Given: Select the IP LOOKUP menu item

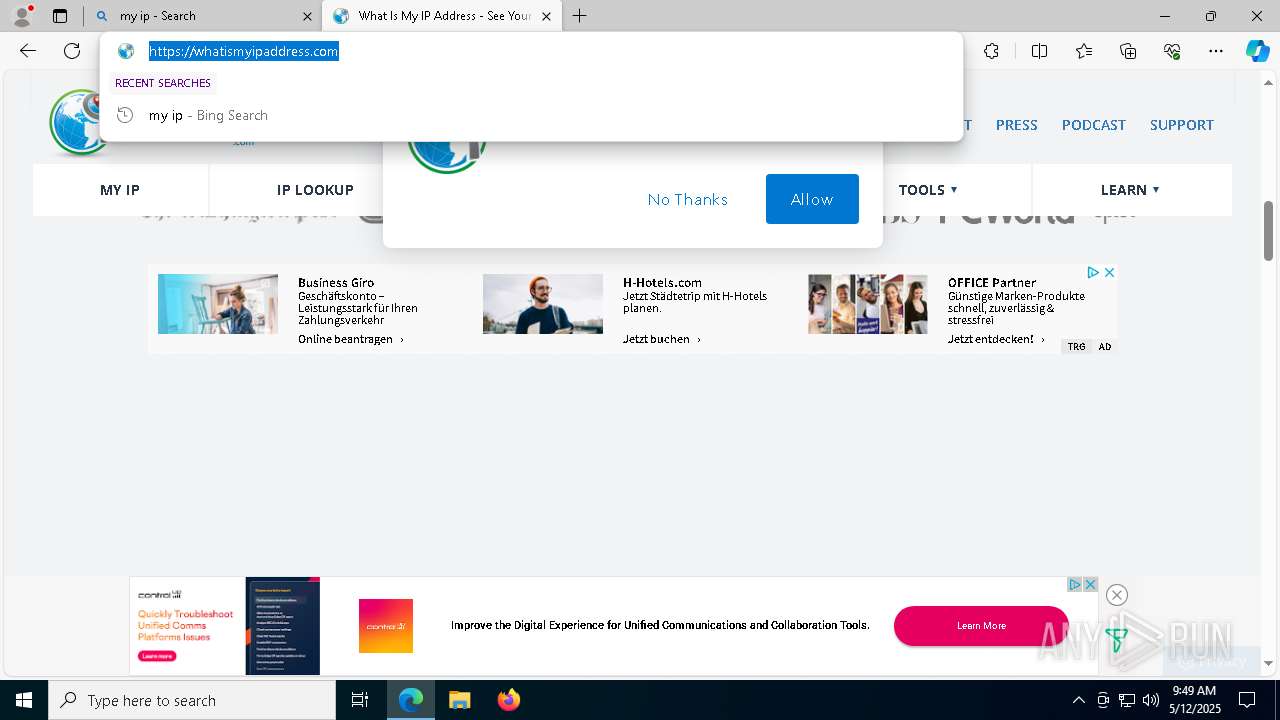Looking at the screenshot, I should [x=315, y=190].
